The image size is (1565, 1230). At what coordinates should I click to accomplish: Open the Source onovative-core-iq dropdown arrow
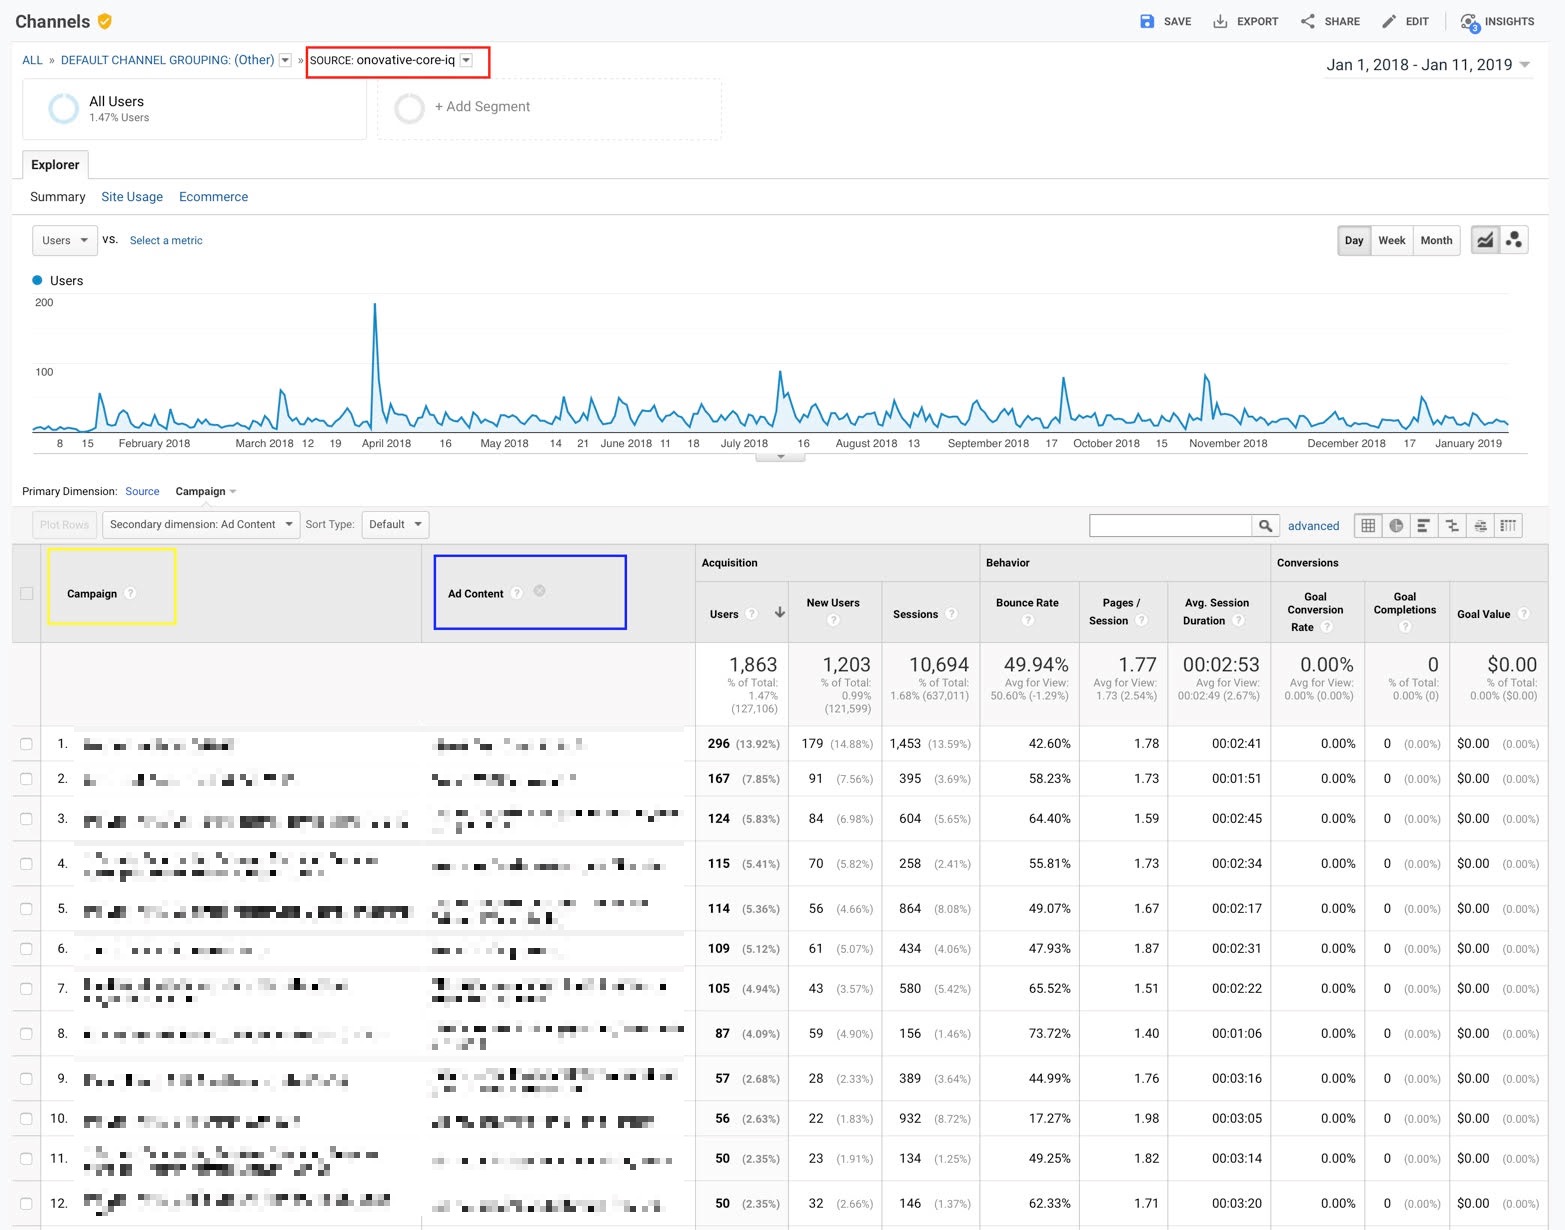pos(466,60)
